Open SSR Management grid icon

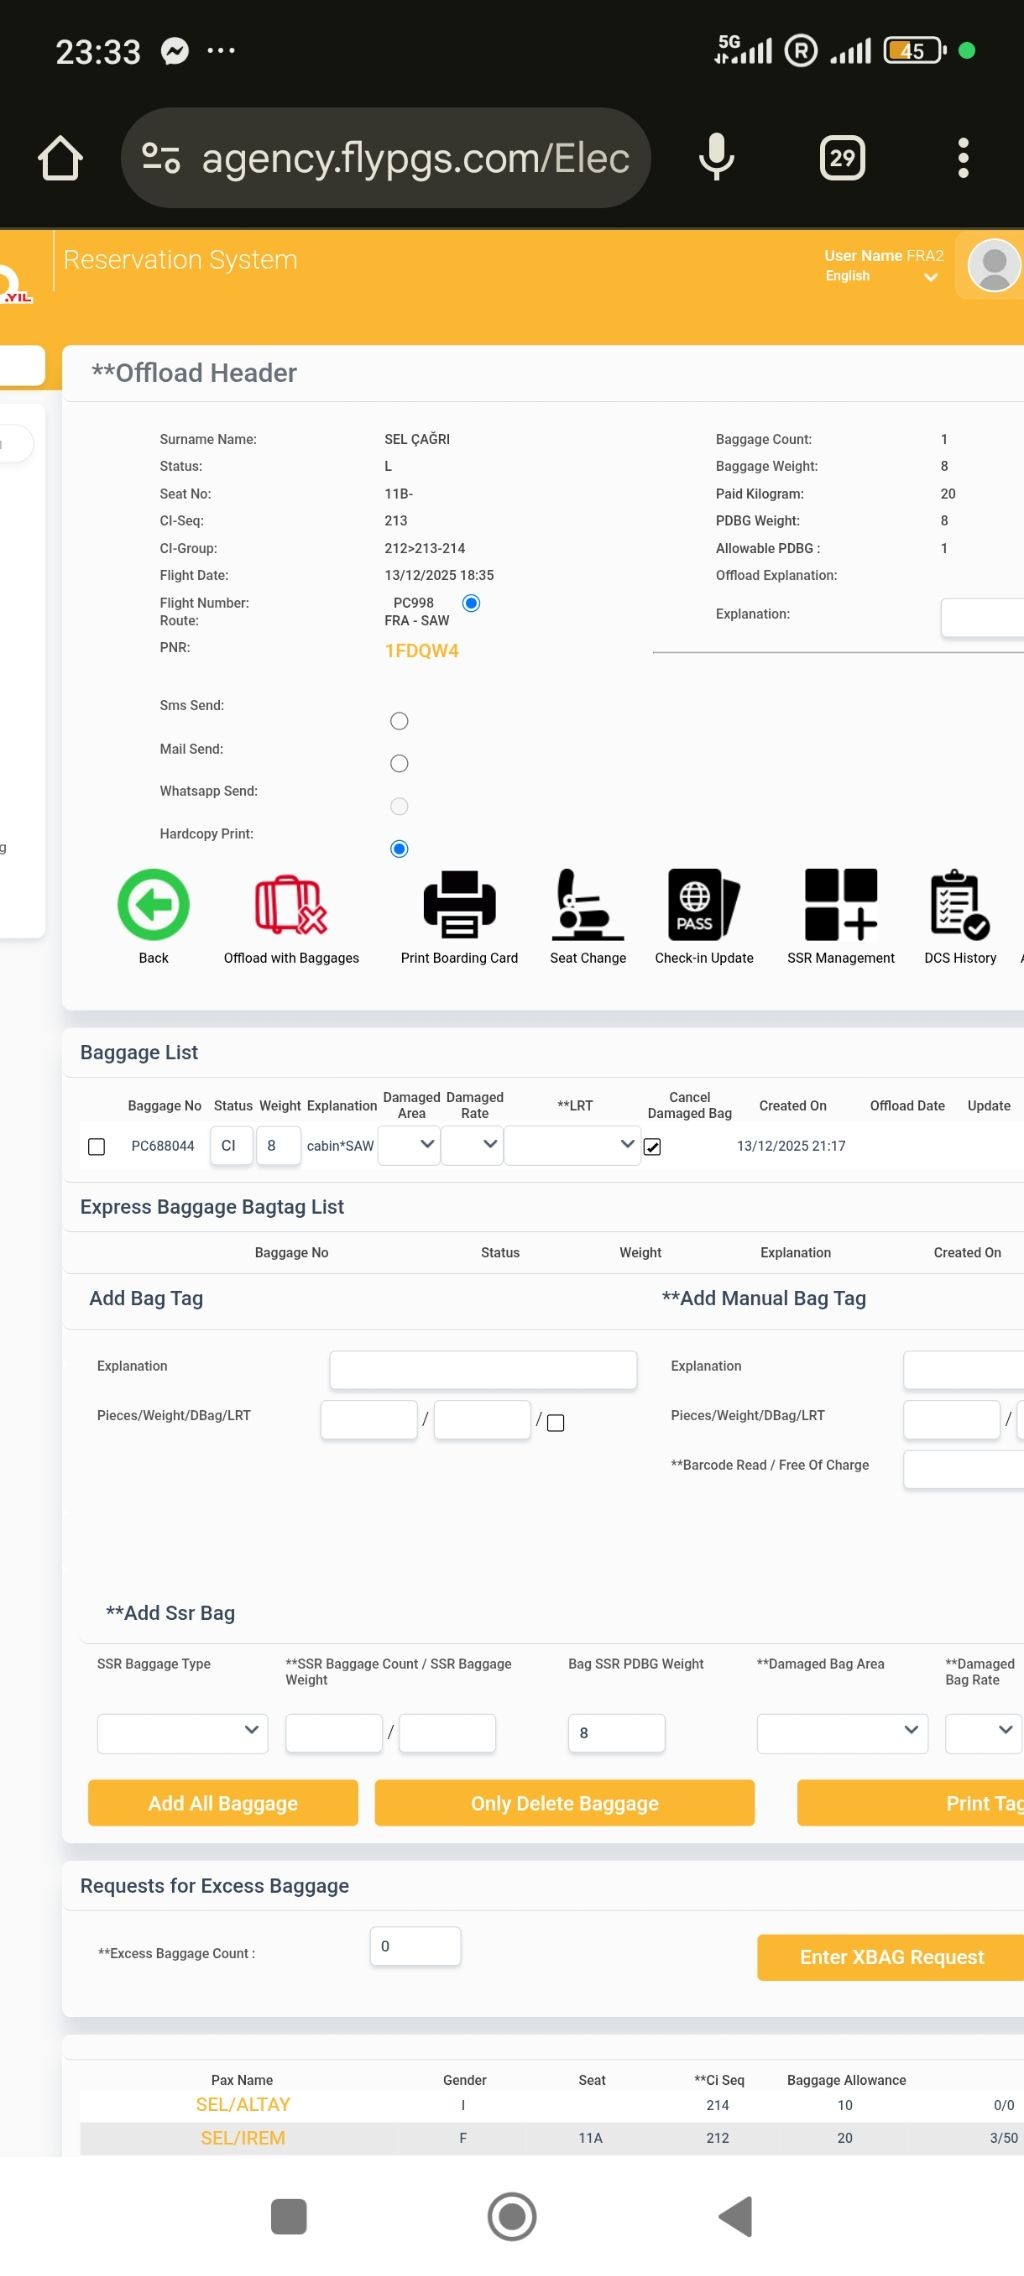click(x=841, y=904)
